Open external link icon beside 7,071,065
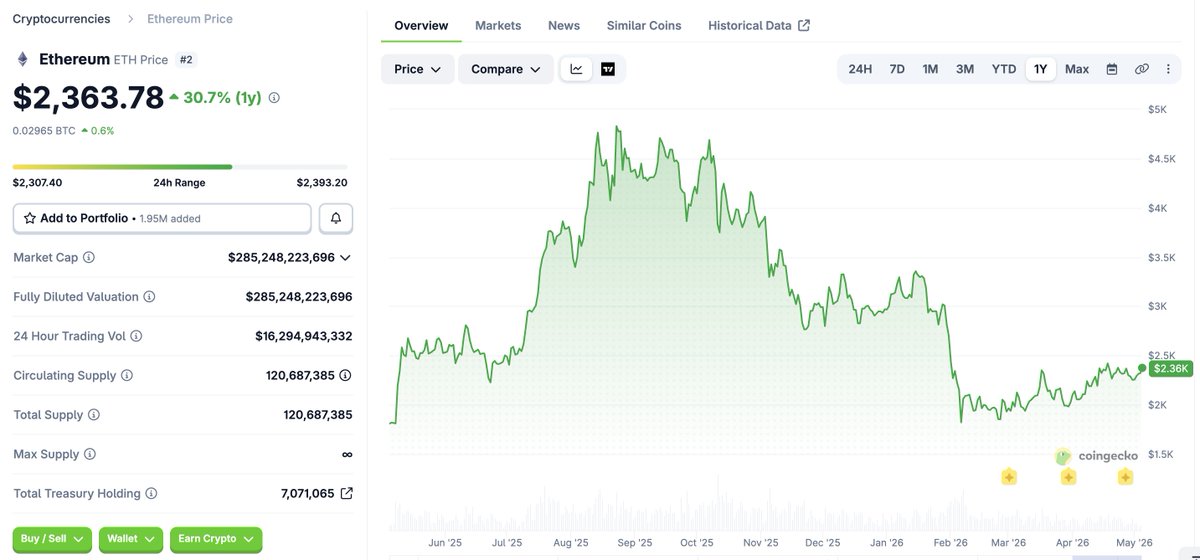 pos(346,493)
